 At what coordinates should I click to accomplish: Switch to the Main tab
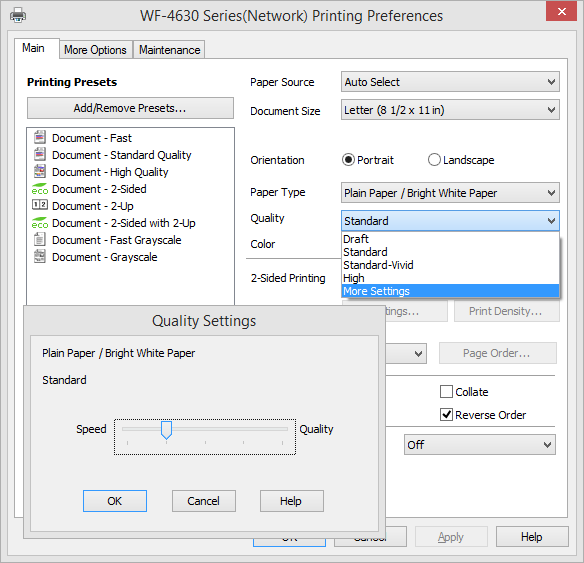click(x=36, y=48)
